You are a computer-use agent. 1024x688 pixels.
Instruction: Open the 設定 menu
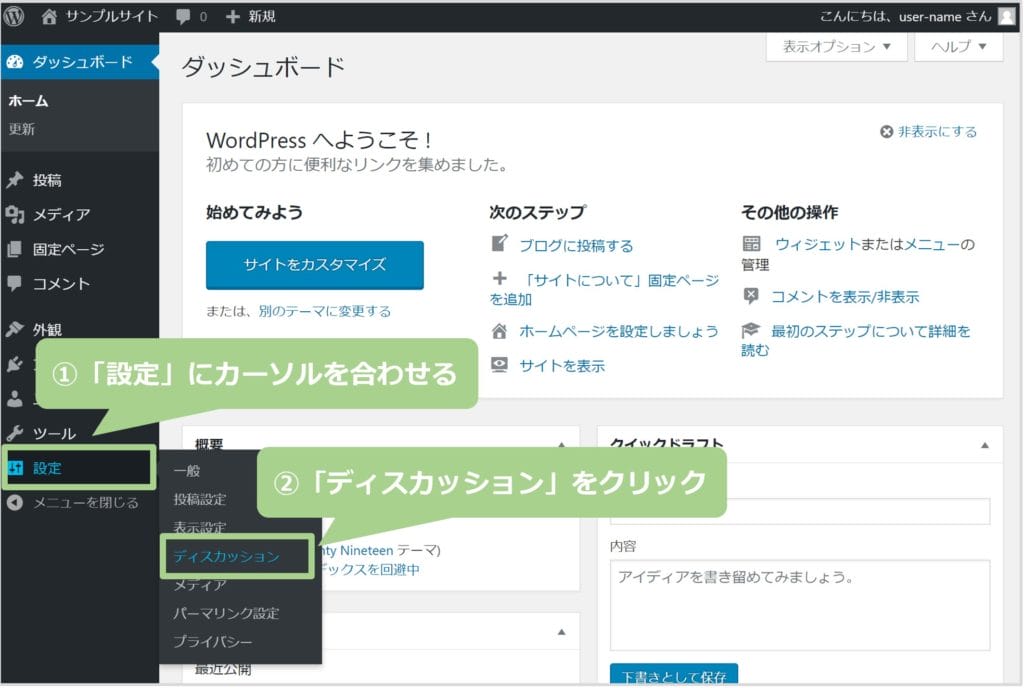tap(80, 467)
